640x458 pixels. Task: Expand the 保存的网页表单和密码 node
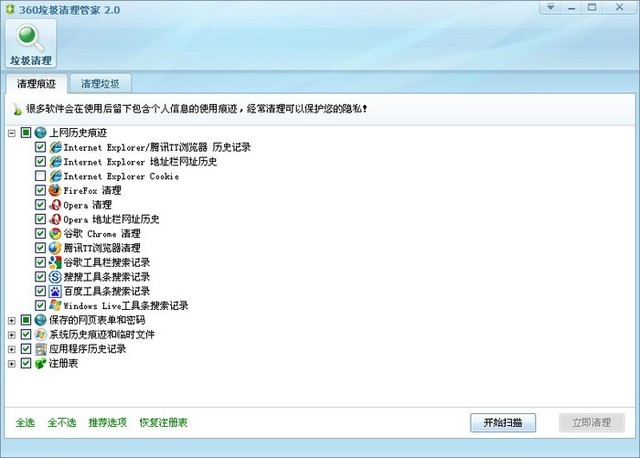pos(12,320)
